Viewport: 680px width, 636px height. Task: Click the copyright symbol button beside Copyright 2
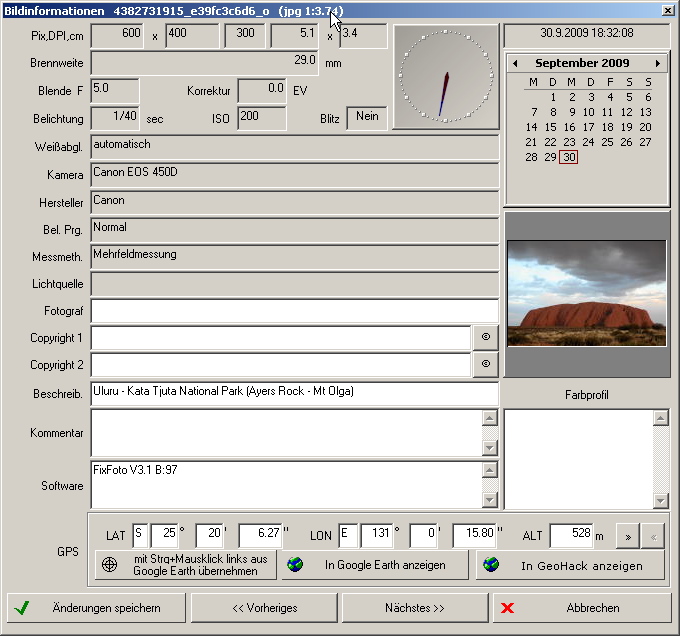pos(486,364)
